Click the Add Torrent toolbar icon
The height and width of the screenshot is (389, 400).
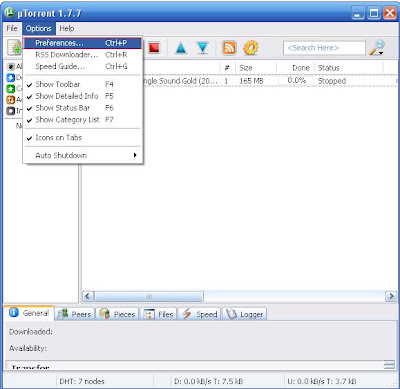tap(15, 48)
